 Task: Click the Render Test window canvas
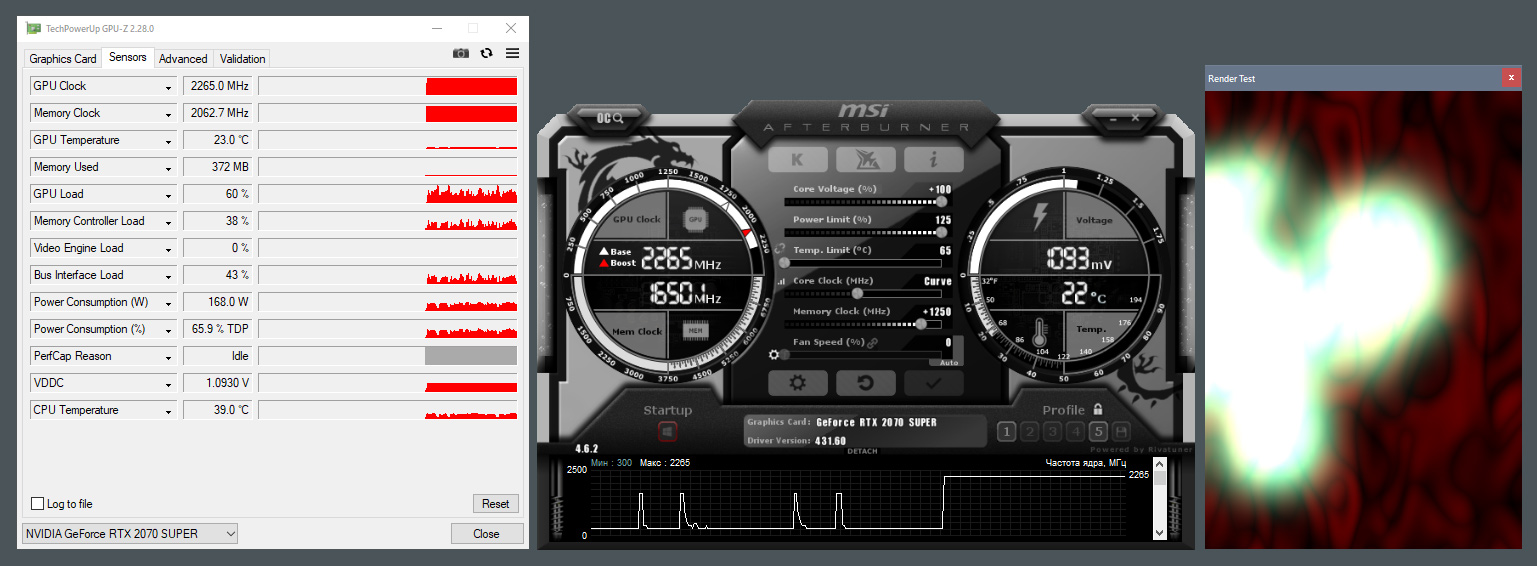pyautogui.click(x=1363, y=320)
